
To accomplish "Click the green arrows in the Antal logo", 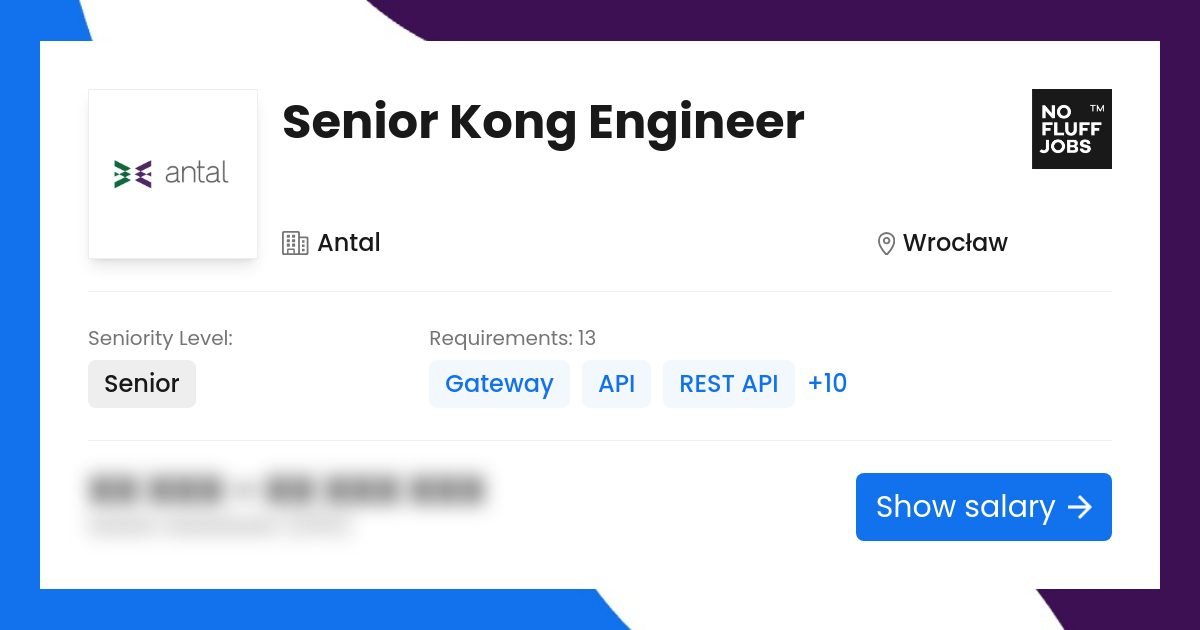I will [122, 173].
